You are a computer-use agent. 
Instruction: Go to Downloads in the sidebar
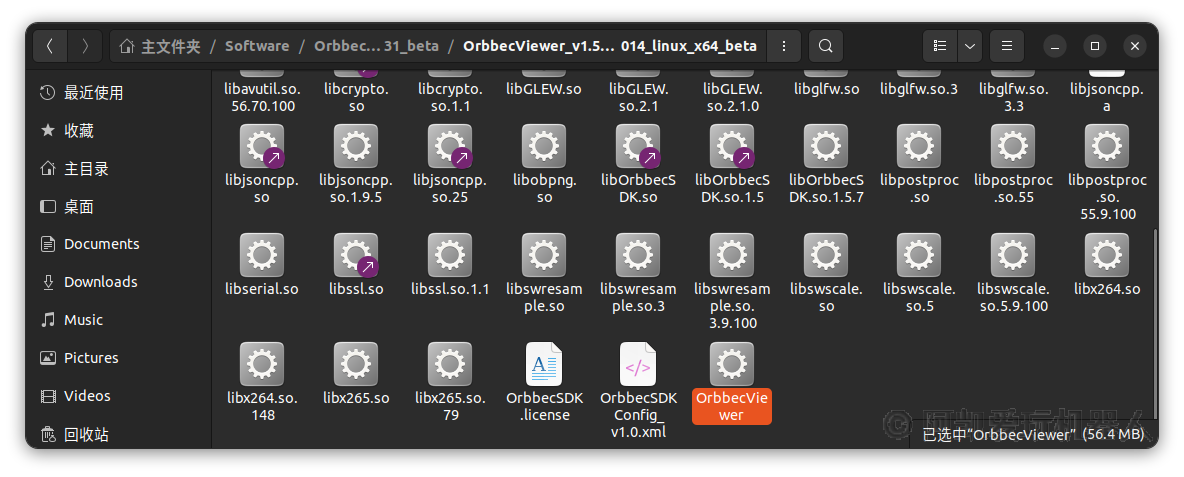click(x=100, y=282)
